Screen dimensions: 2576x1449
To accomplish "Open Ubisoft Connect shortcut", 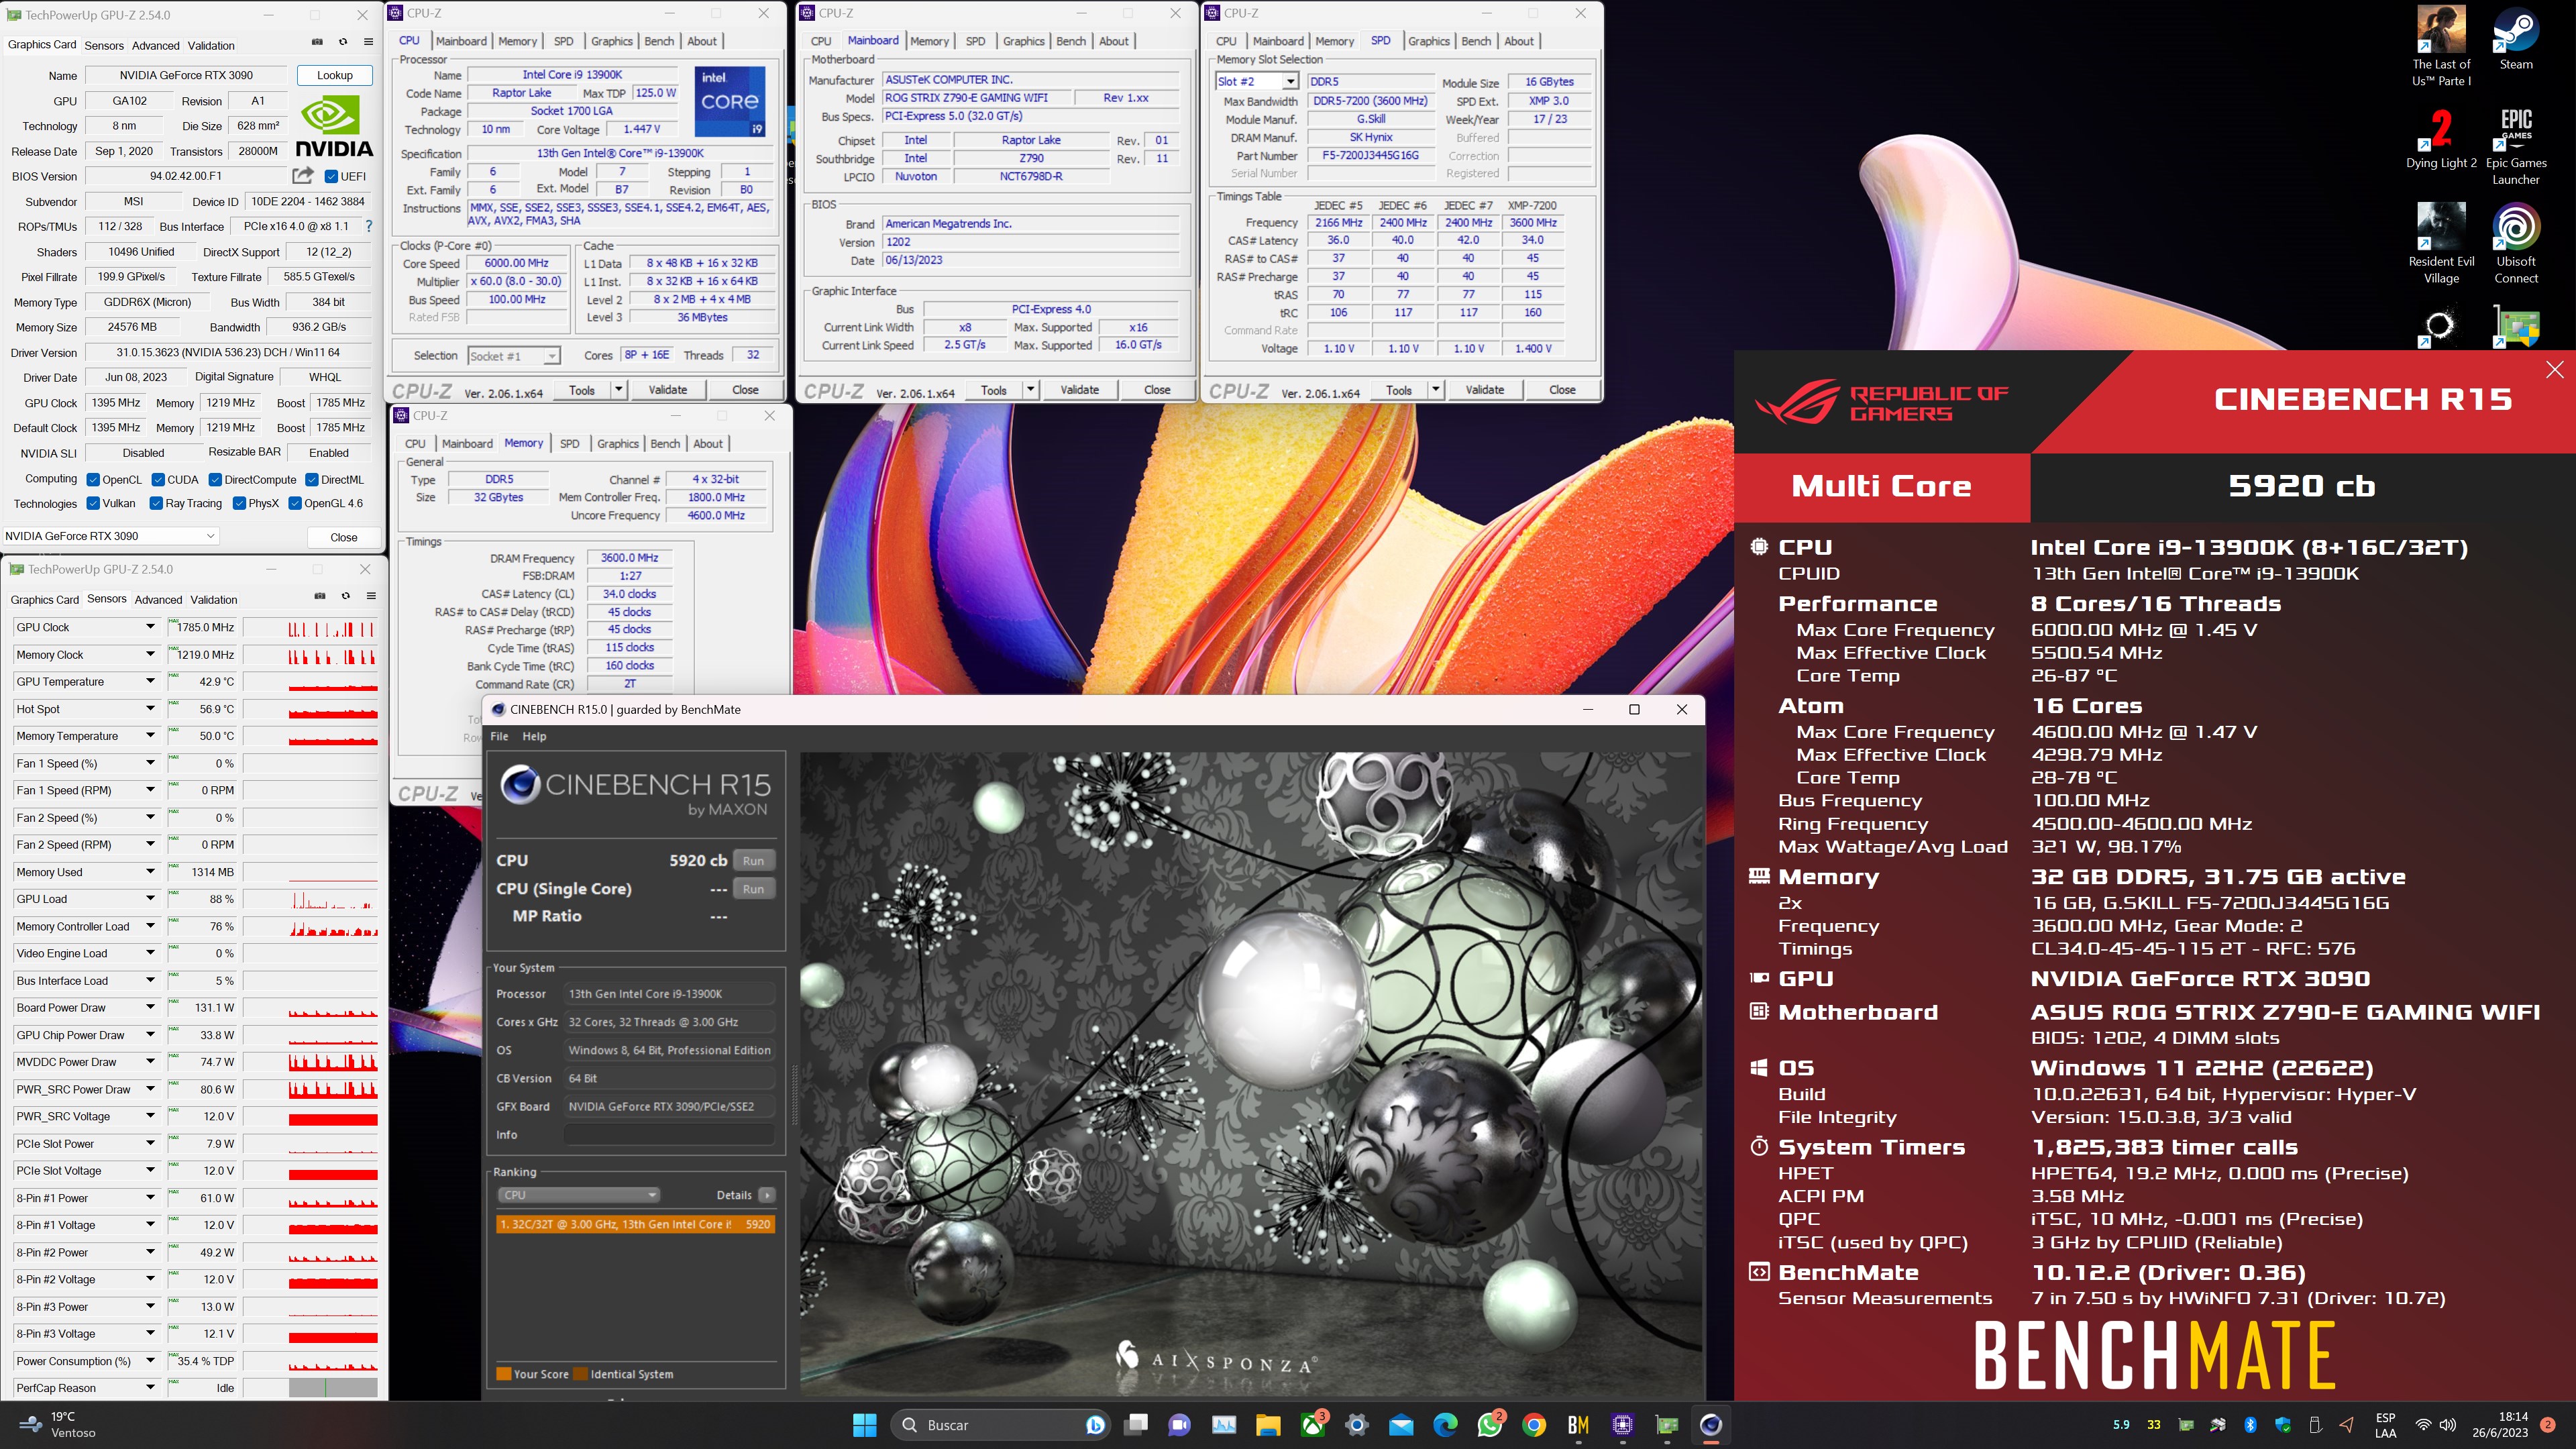I will tap(2516, 244).
